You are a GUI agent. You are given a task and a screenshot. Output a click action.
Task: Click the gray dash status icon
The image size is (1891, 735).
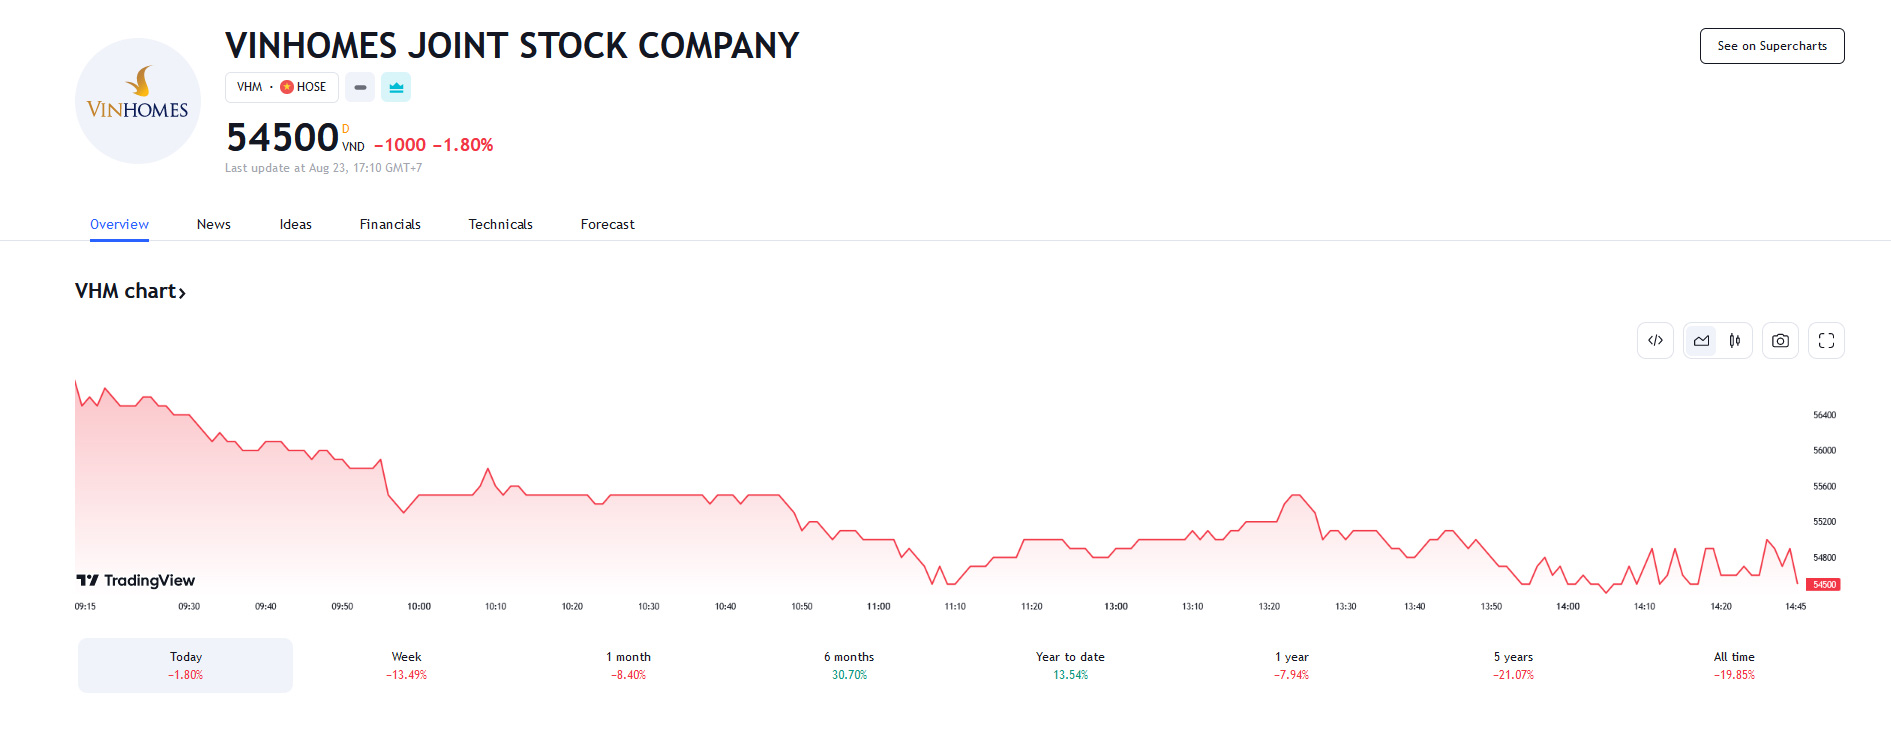[x=360, y=88]
